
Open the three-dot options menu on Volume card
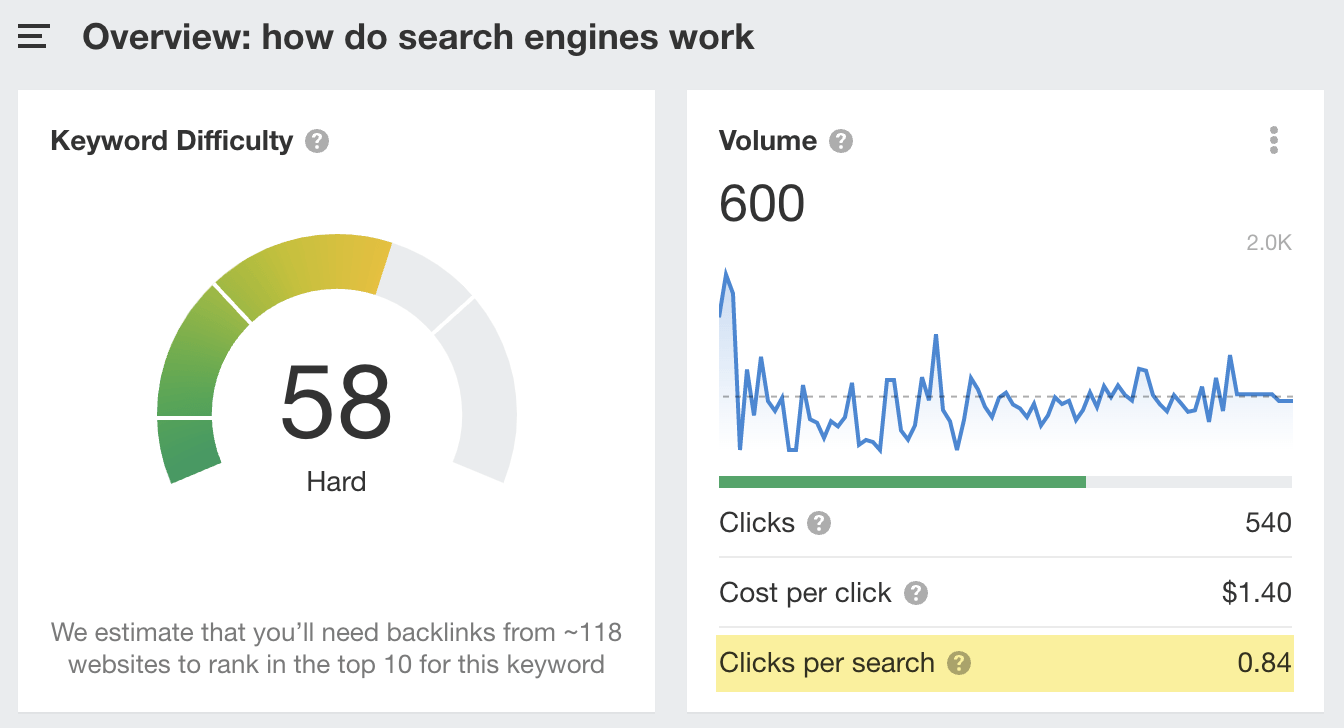(x=1274, y=140)
